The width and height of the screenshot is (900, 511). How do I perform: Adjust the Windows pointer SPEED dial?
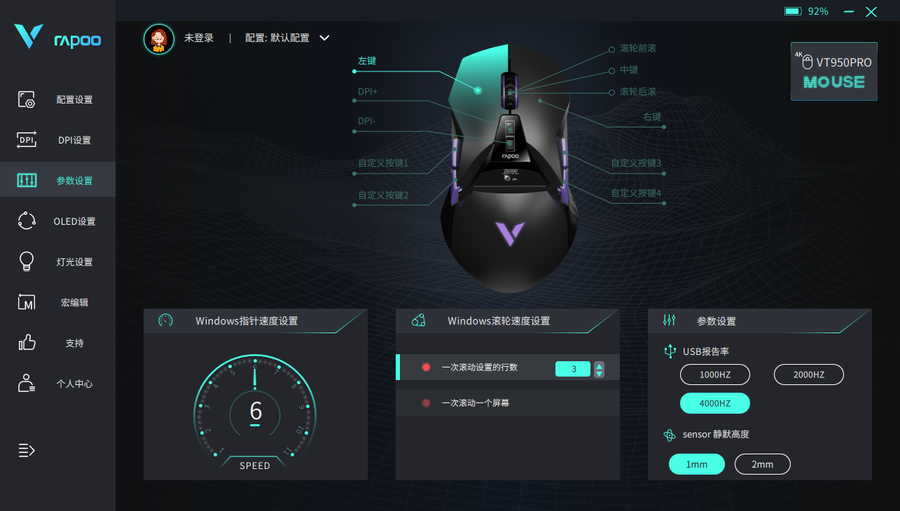(x=255, y=412)
